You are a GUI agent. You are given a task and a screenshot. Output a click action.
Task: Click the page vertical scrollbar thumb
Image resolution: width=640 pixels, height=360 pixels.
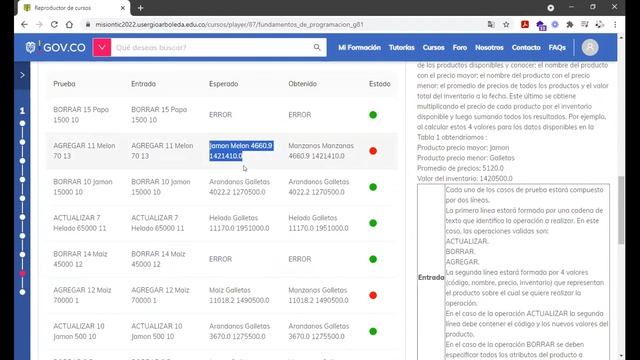621,210
